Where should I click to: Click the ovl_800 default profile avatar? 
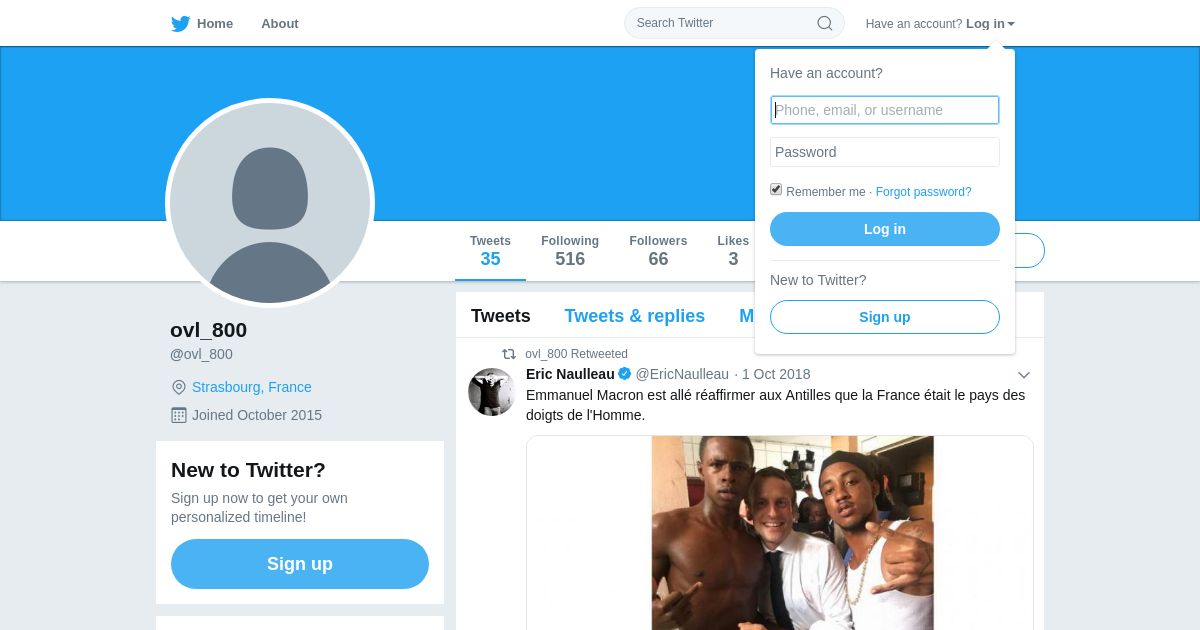(270, 203)
